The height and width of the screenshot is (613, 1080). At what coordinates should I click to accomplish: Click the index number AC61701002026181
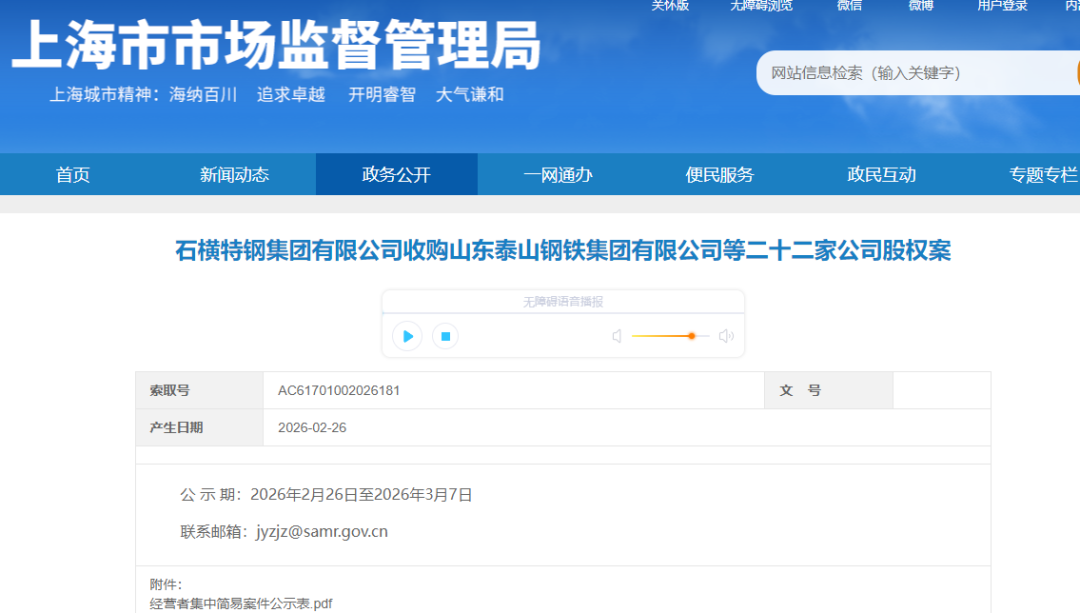point(339,391)
